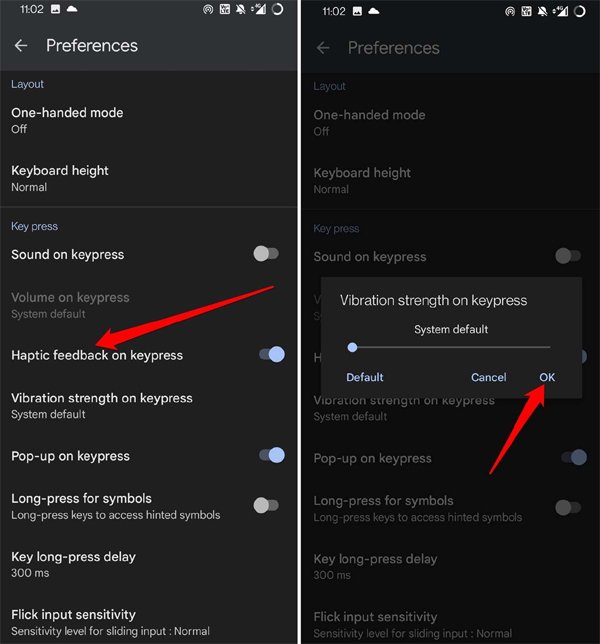Tap the battery ring icon in right status bar
This screenshot has width=600, height=644.
coord(579,11)
